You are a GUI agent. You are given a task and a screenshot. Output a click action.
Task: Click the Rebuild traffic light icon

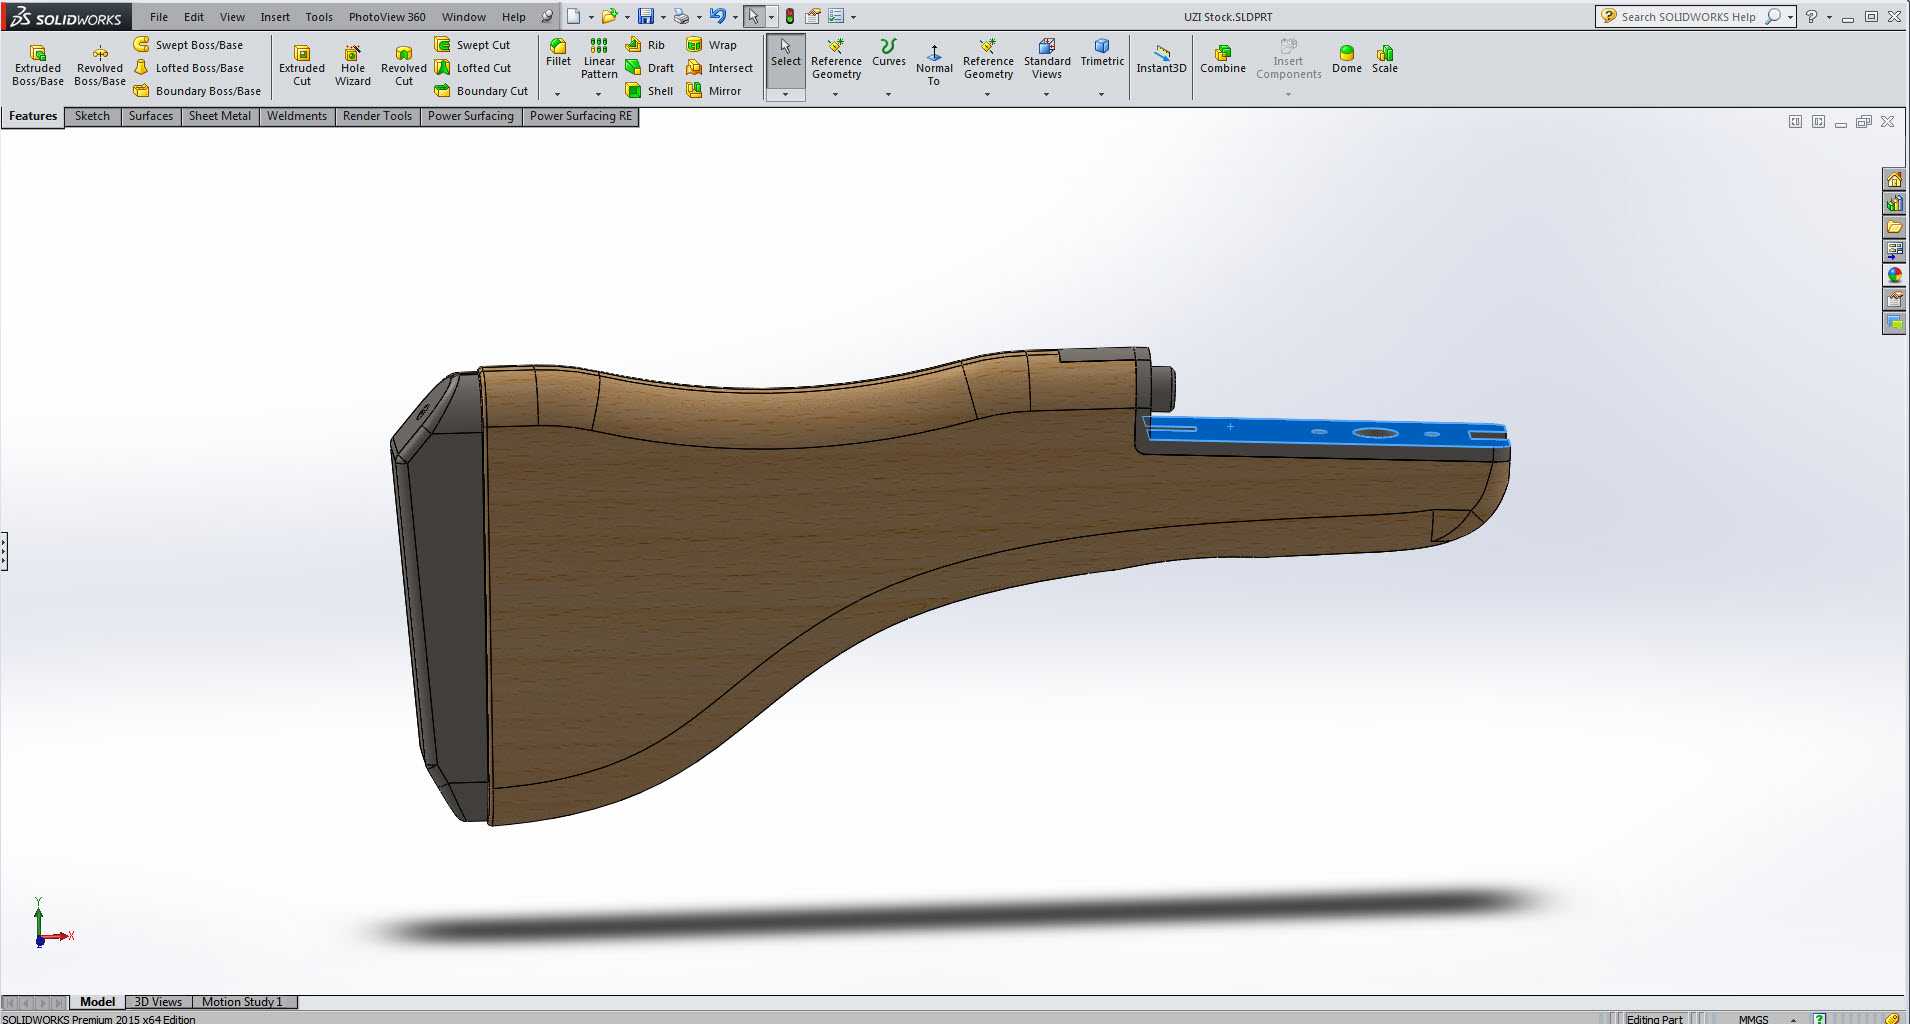click(790, 16)
